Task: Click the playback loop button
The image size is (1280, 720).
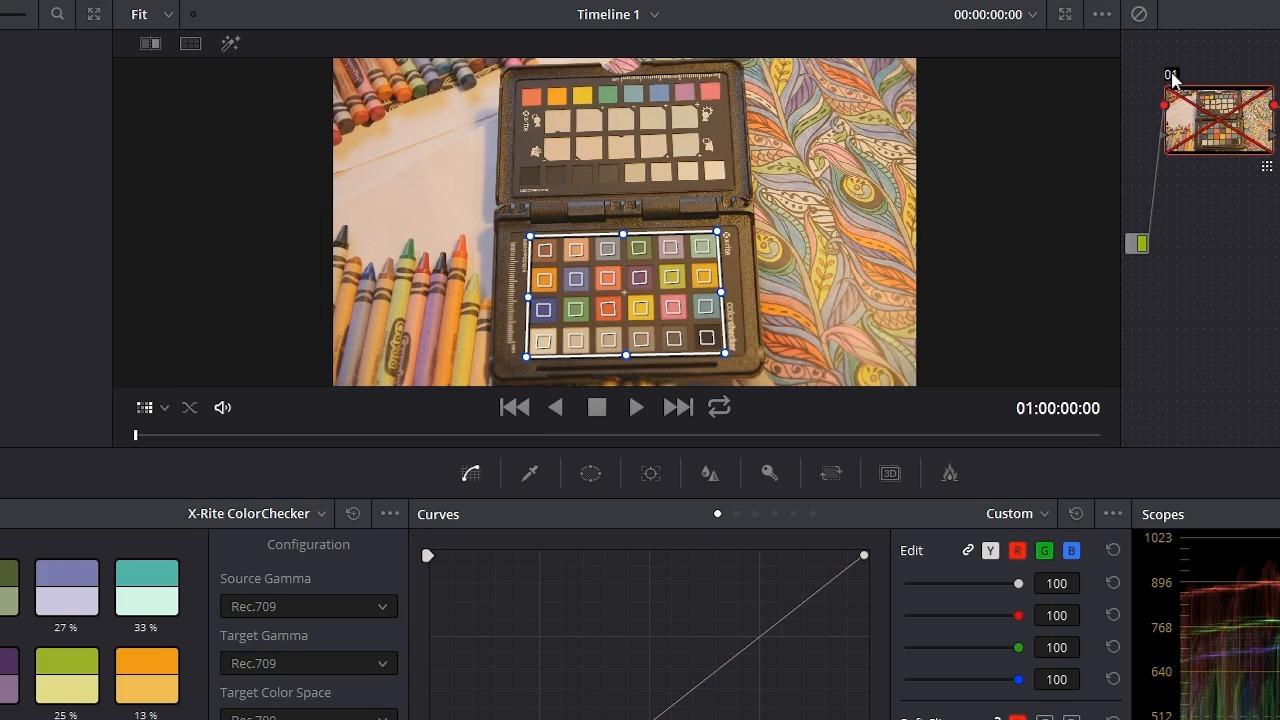Action: (x=719, y=406)
